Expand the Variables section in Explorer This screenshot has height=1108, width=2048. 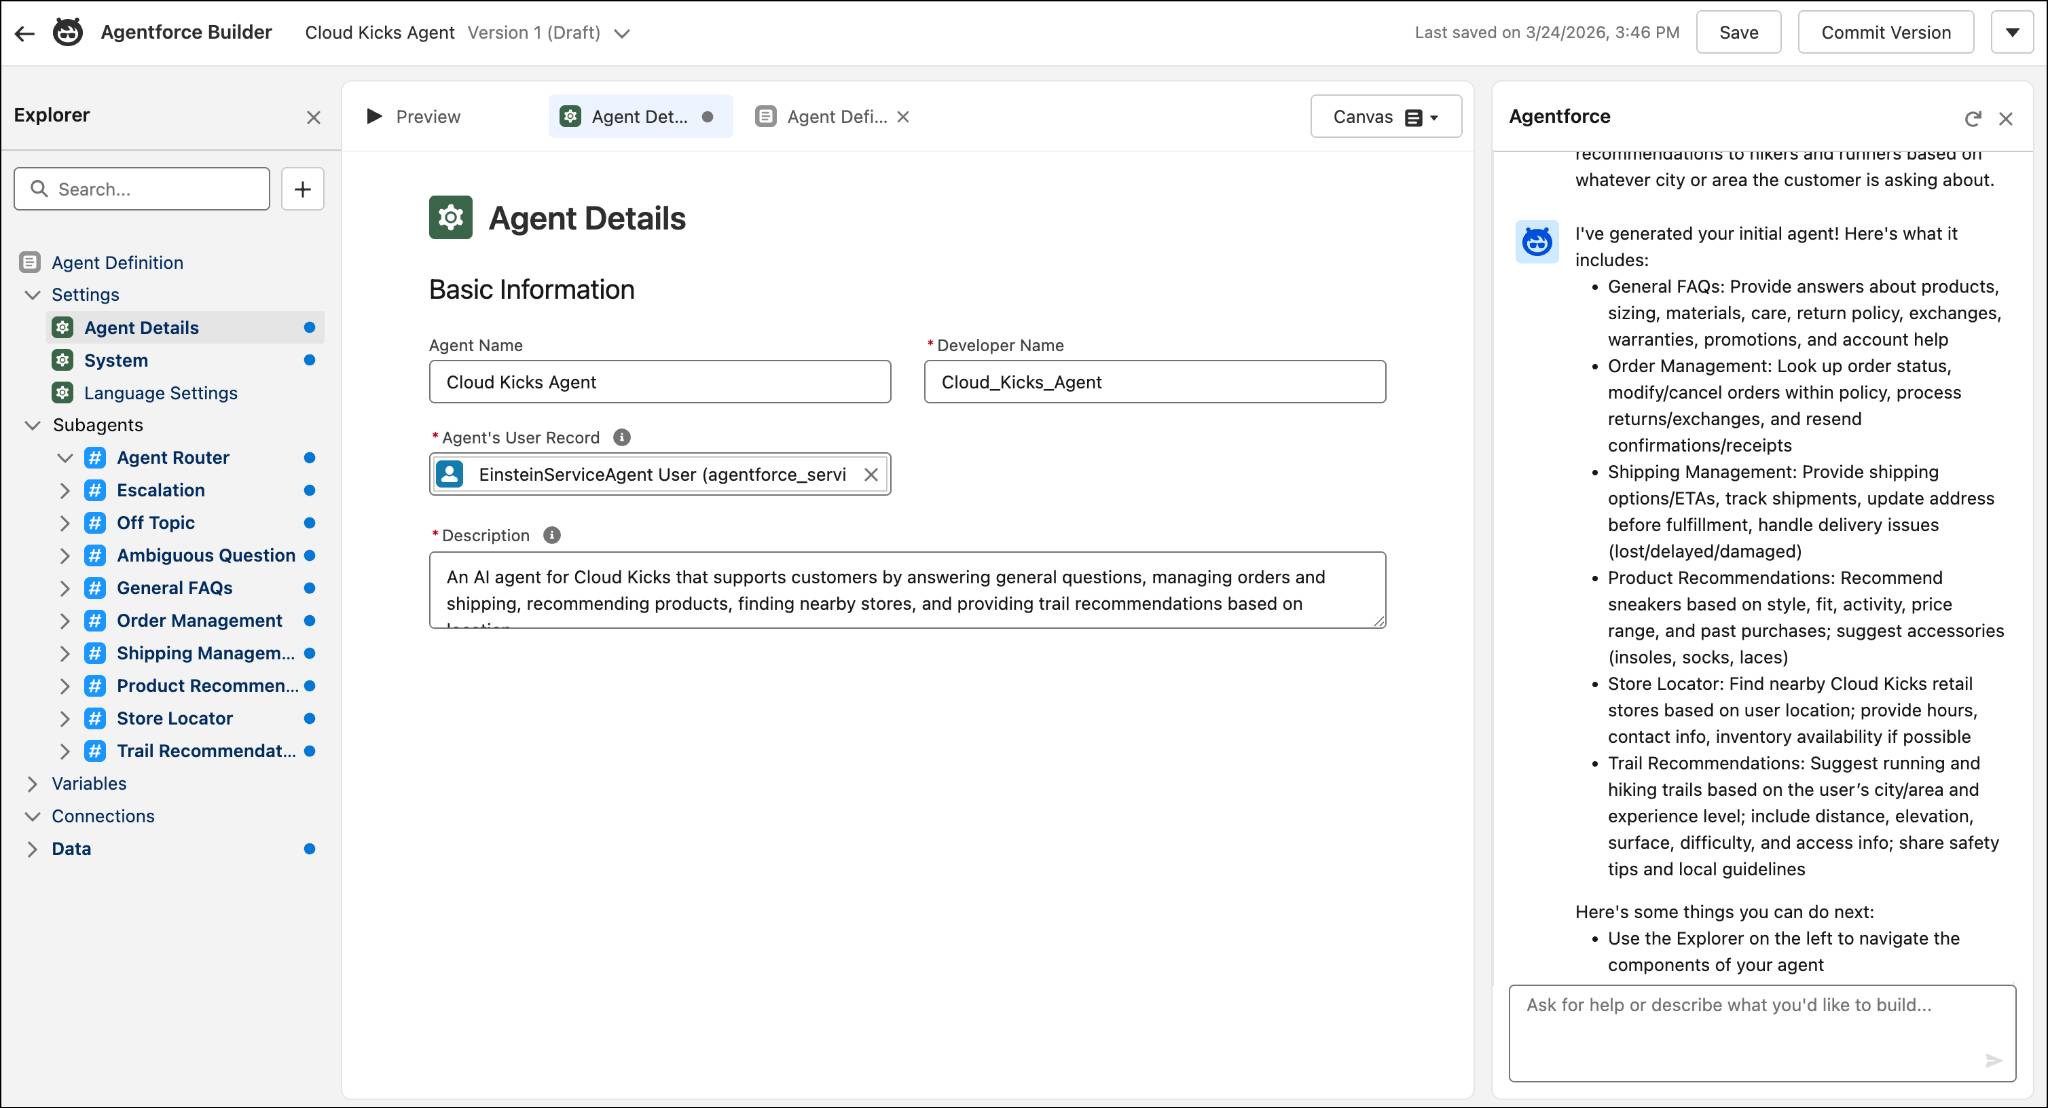[x=35, y=783]
